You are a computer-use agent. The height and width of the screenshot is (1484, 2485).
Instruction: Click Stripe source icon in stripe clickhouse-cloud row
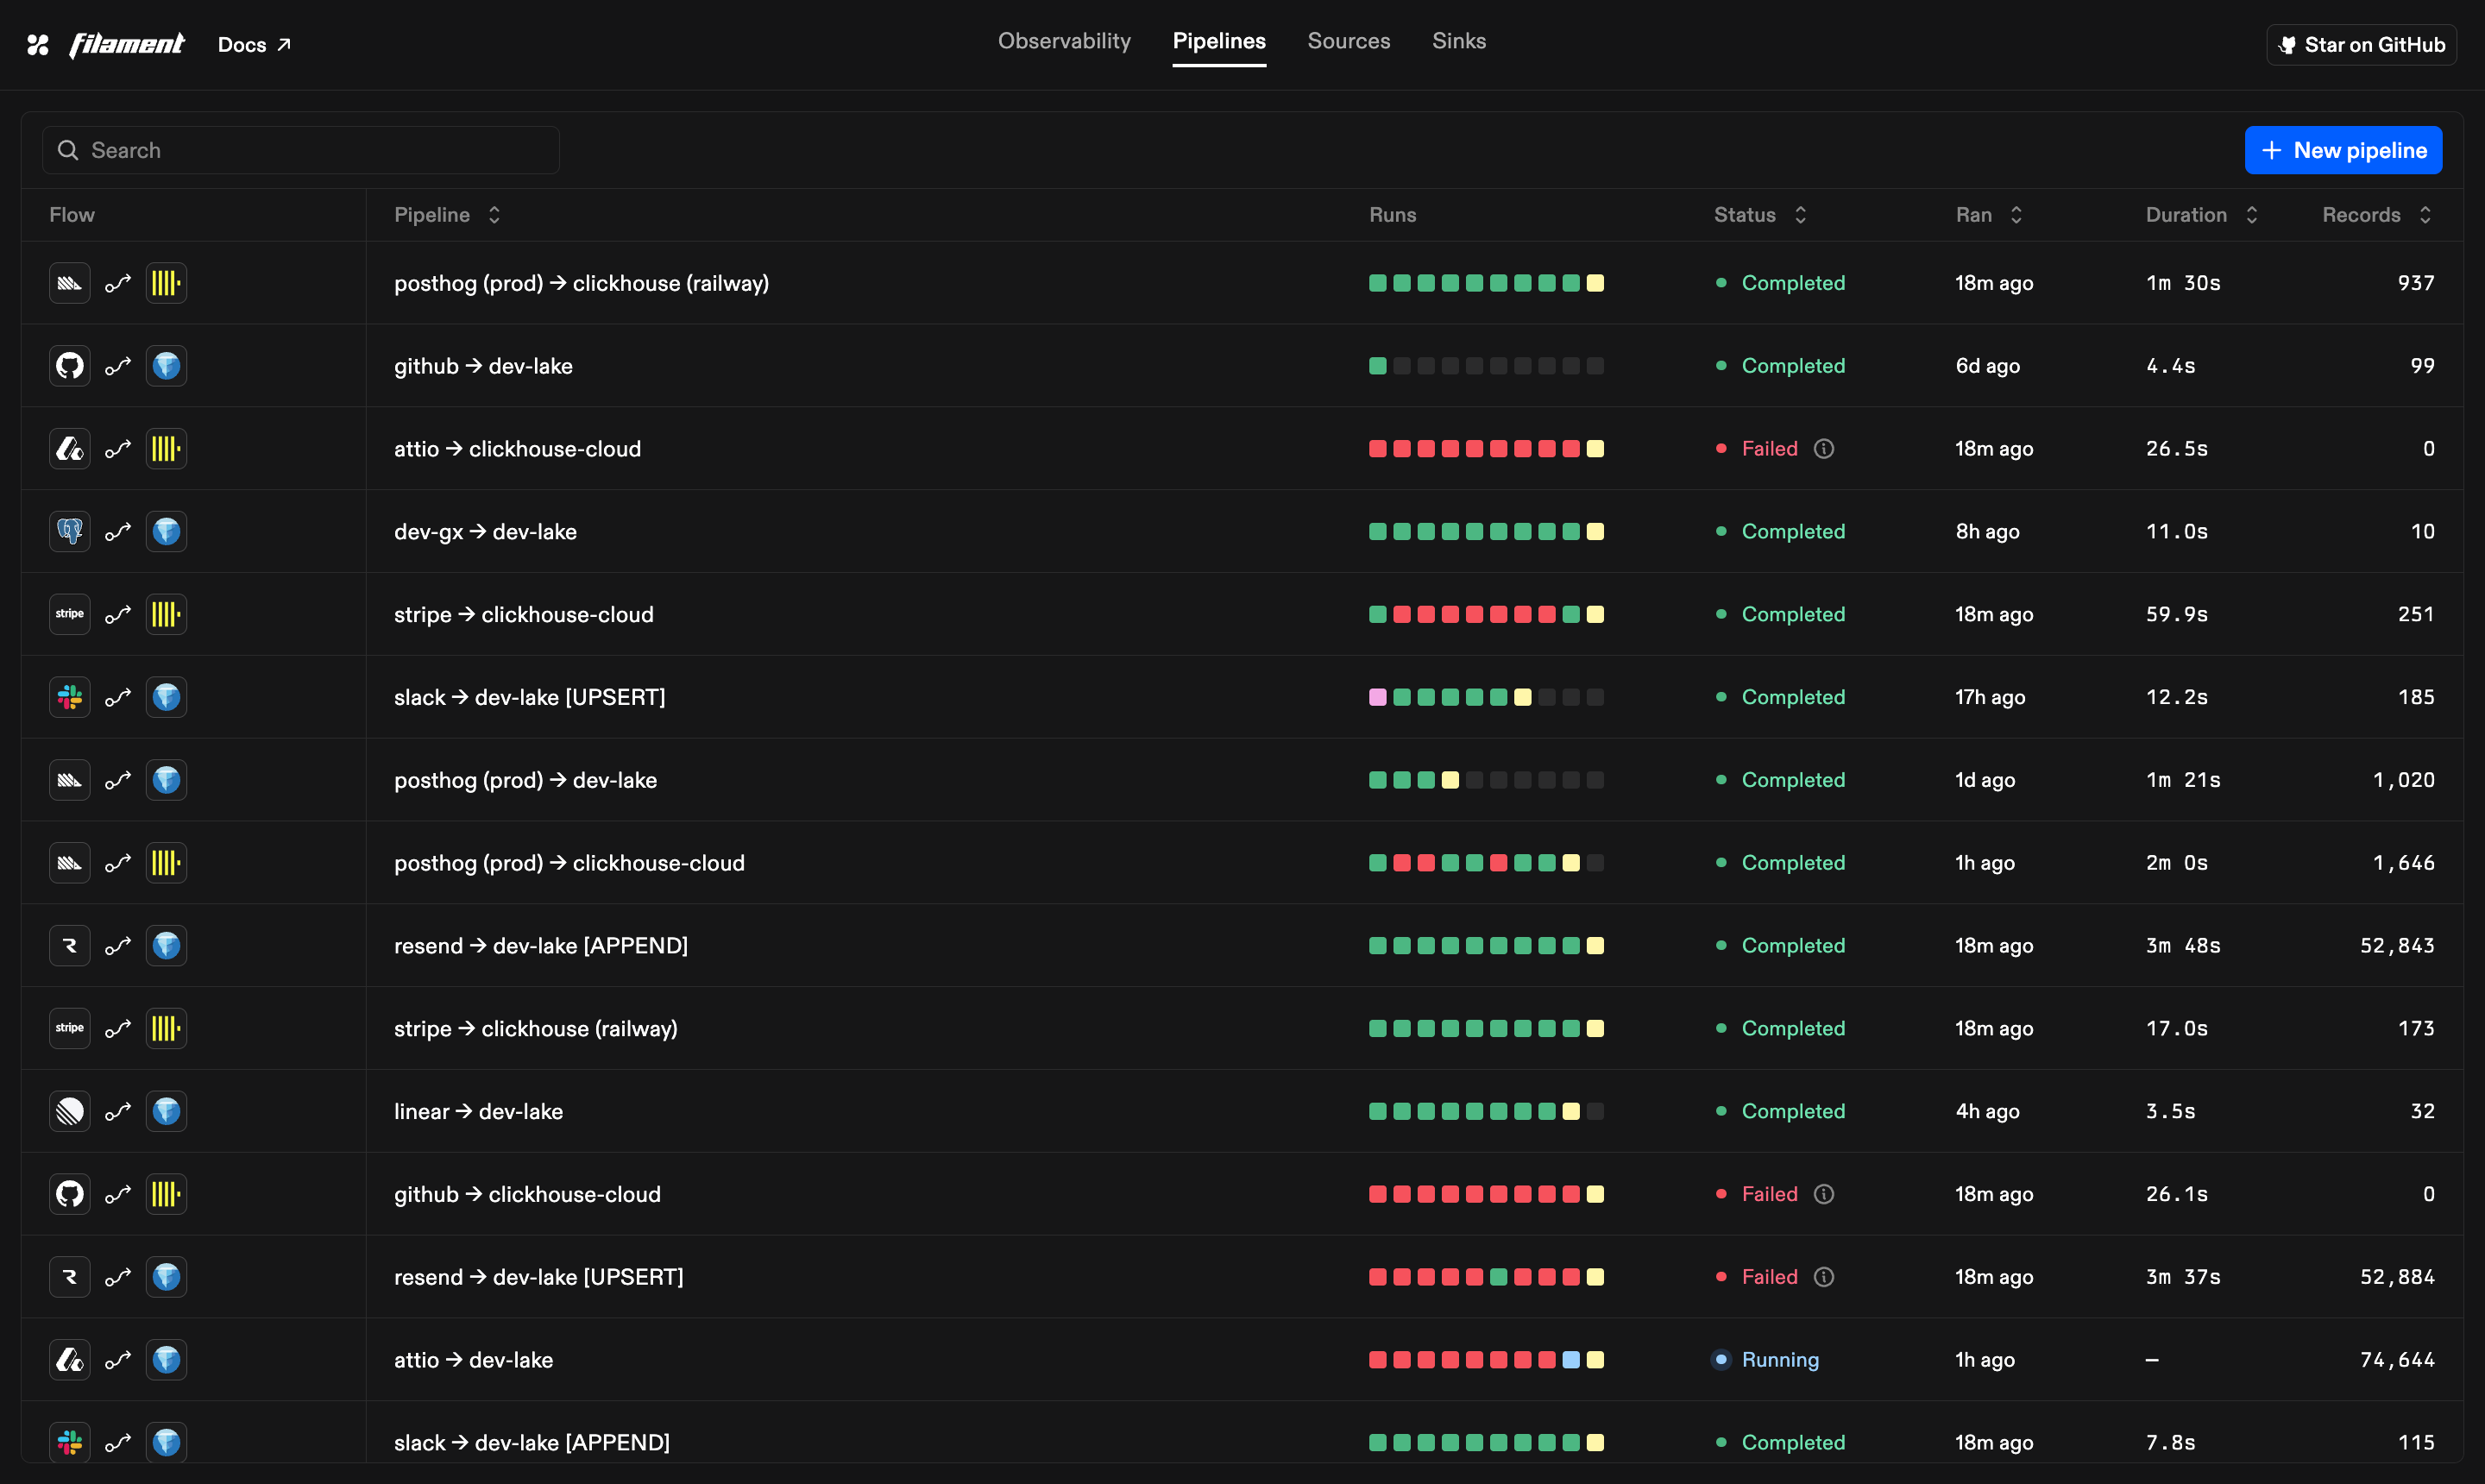70,614
